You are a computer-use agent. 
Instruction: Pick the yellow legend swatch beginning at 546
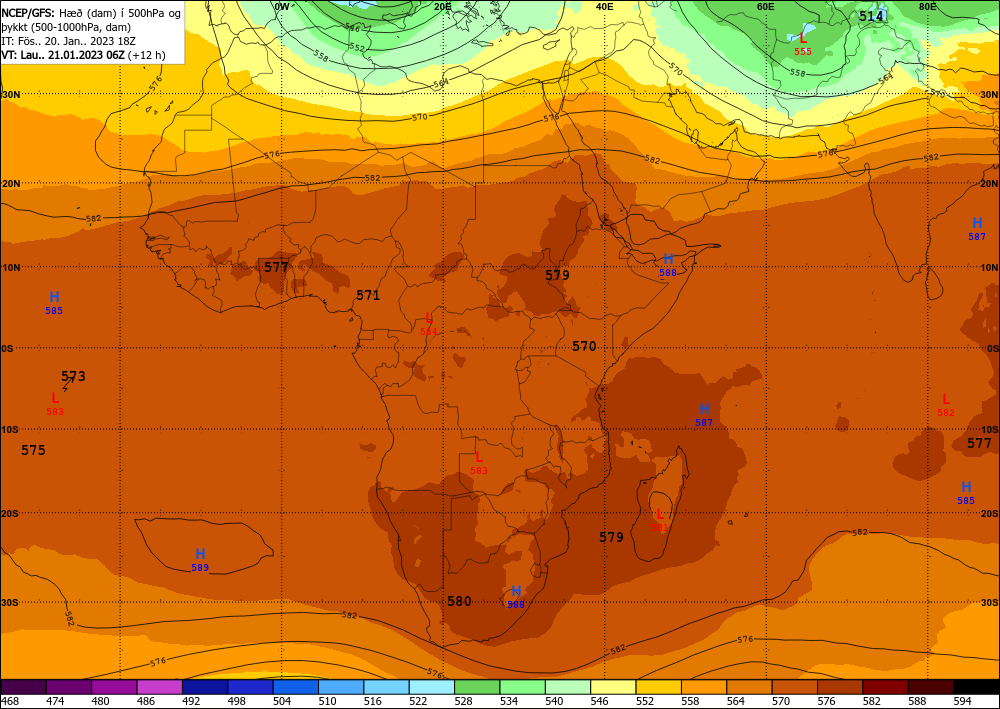613,687
